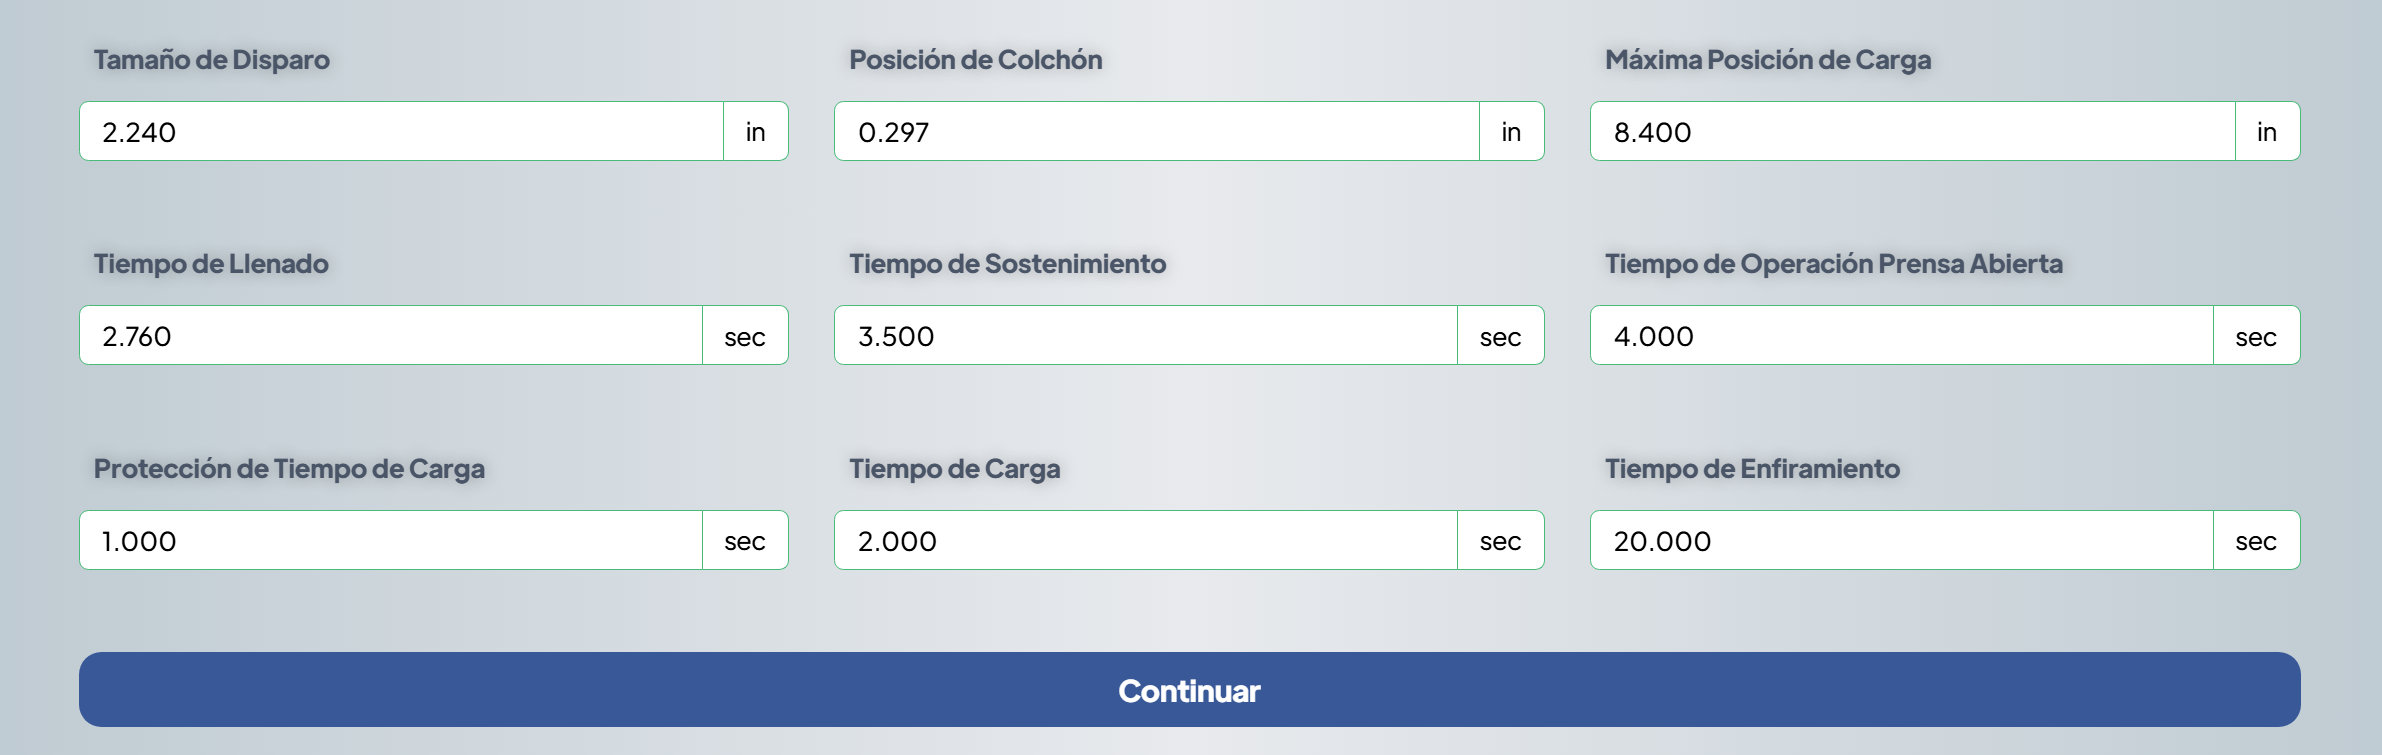Click the "sec" unit beside Tiempo de Carga
This screenshot has height=755, width=2382.
click(1500, 541)
